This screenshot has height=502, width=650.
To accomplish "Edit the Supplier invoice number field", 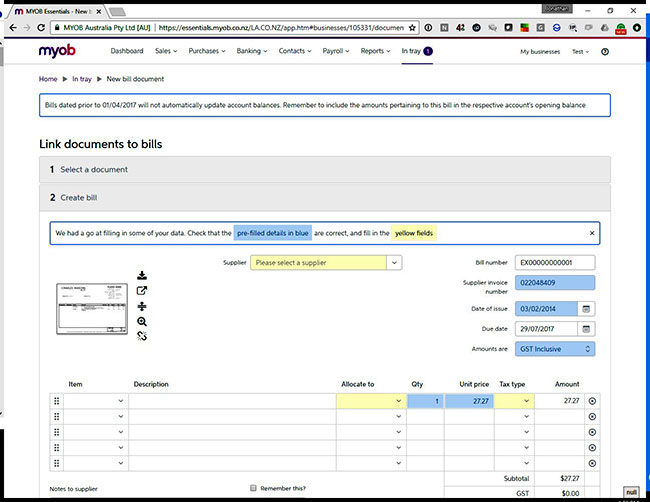I will click(x=555, y=283).
